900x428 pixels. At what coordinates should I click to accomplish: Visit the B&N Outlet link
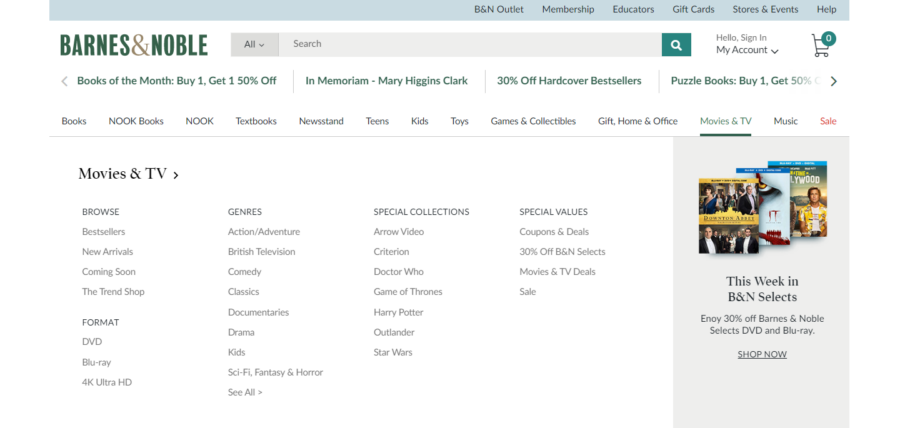click(499, 9)
